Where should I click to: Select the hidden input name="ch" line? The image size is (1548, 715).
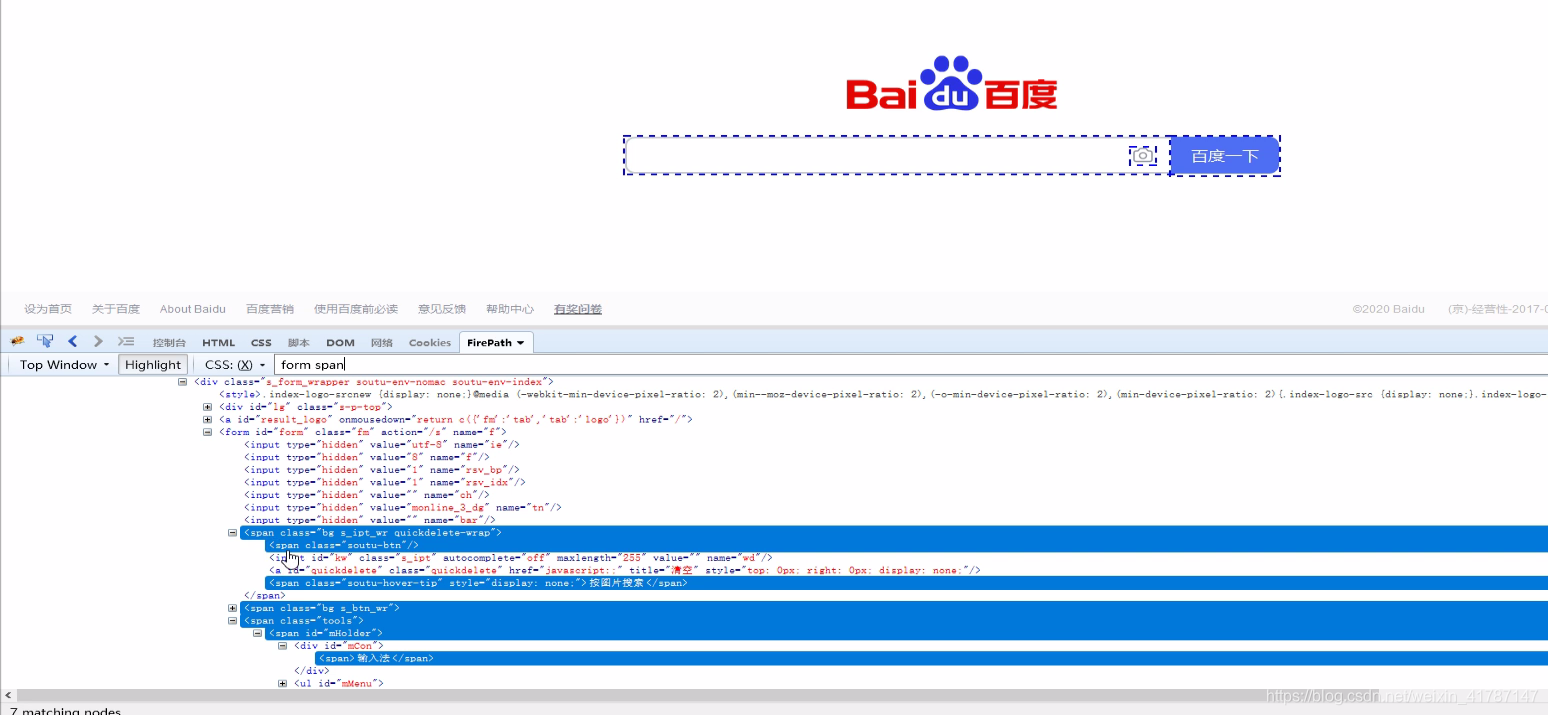click(x=367, y=495)
